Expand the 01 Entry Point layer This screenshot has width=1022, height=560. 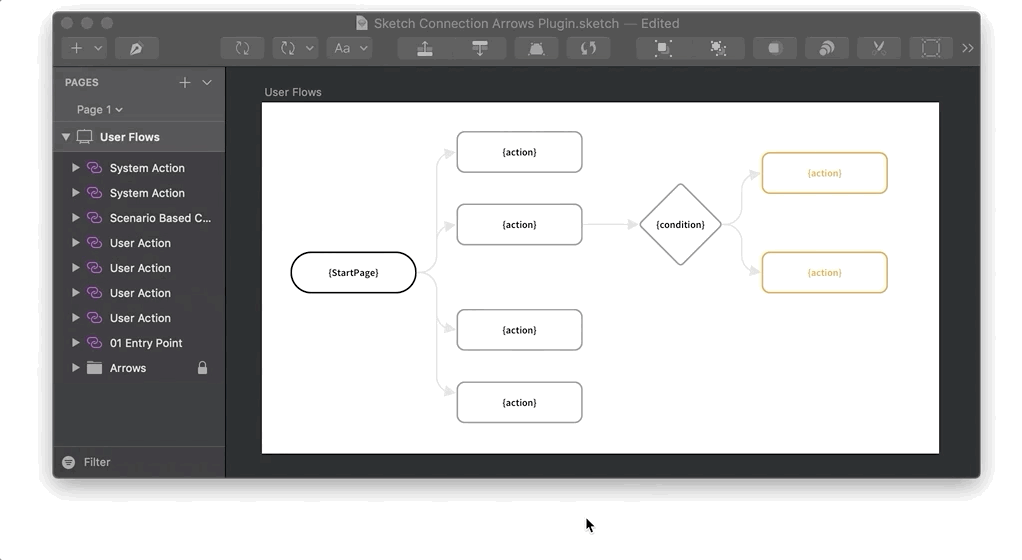click(x=76, y=343)
